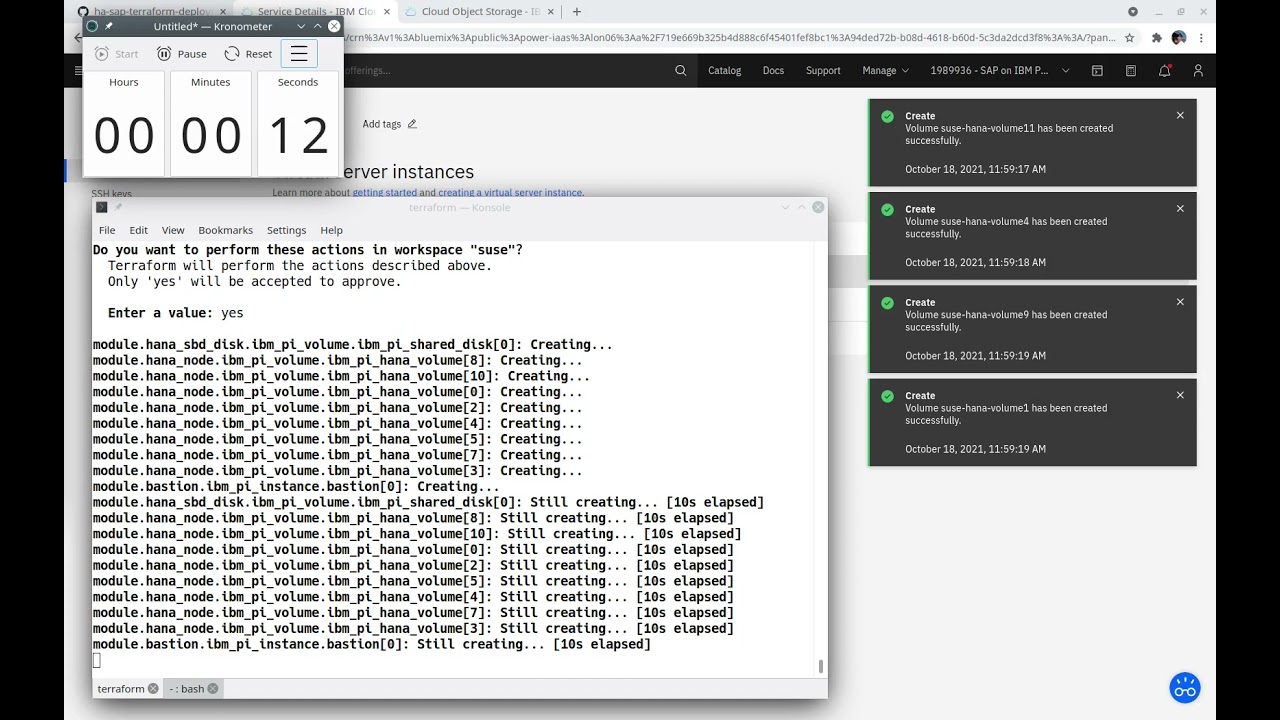Screen dimensions: 1280x720
Task: Click the blue accessibility glasses floating button
Action: tap(1185, 688)
